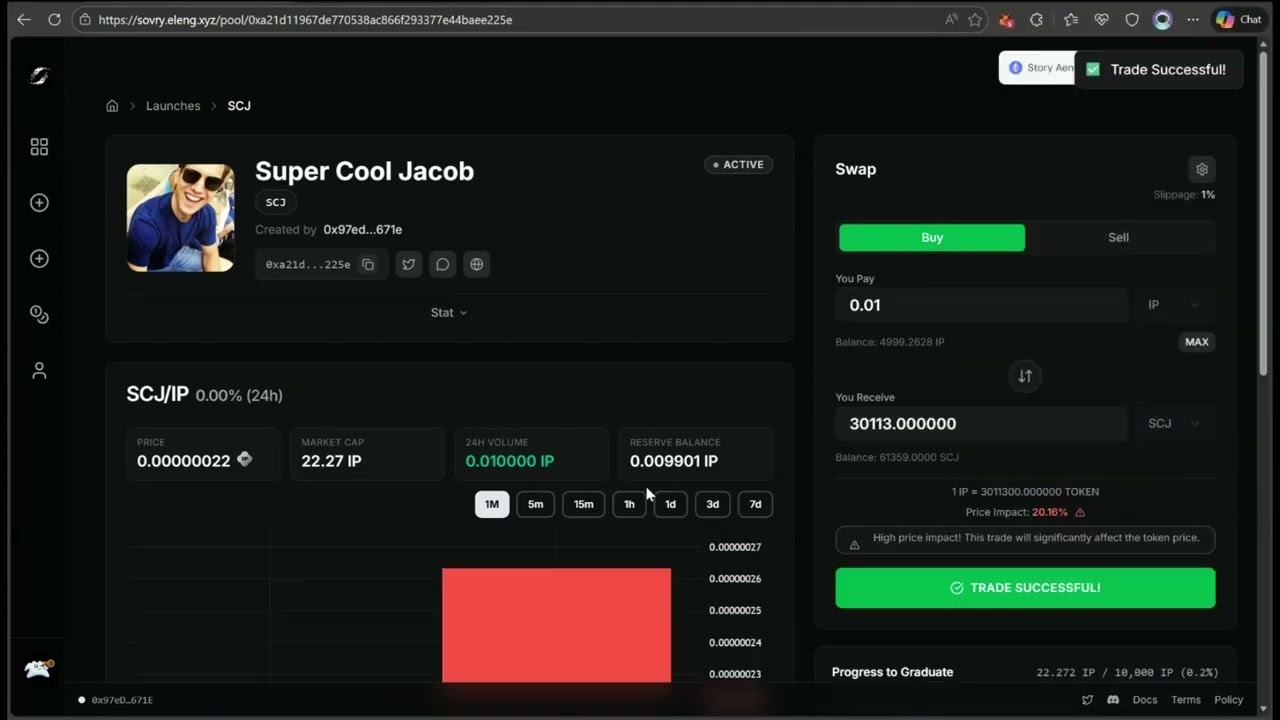The height and width of the screenshot is (720, 1280).
Task: Select the 5m chart interval
Action: pos(535,504)
